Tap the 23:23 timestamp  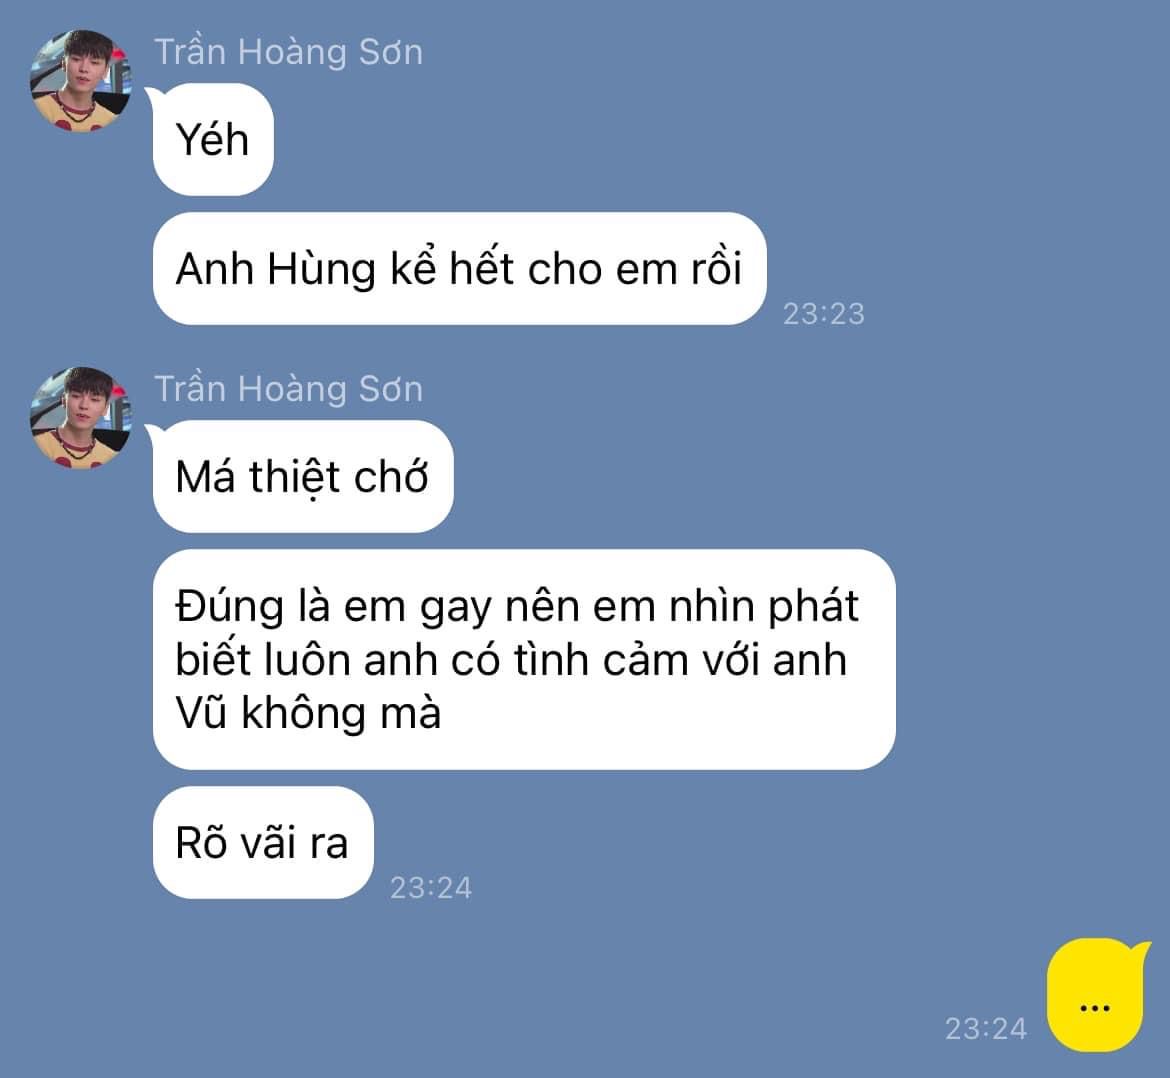click(824, 313)
